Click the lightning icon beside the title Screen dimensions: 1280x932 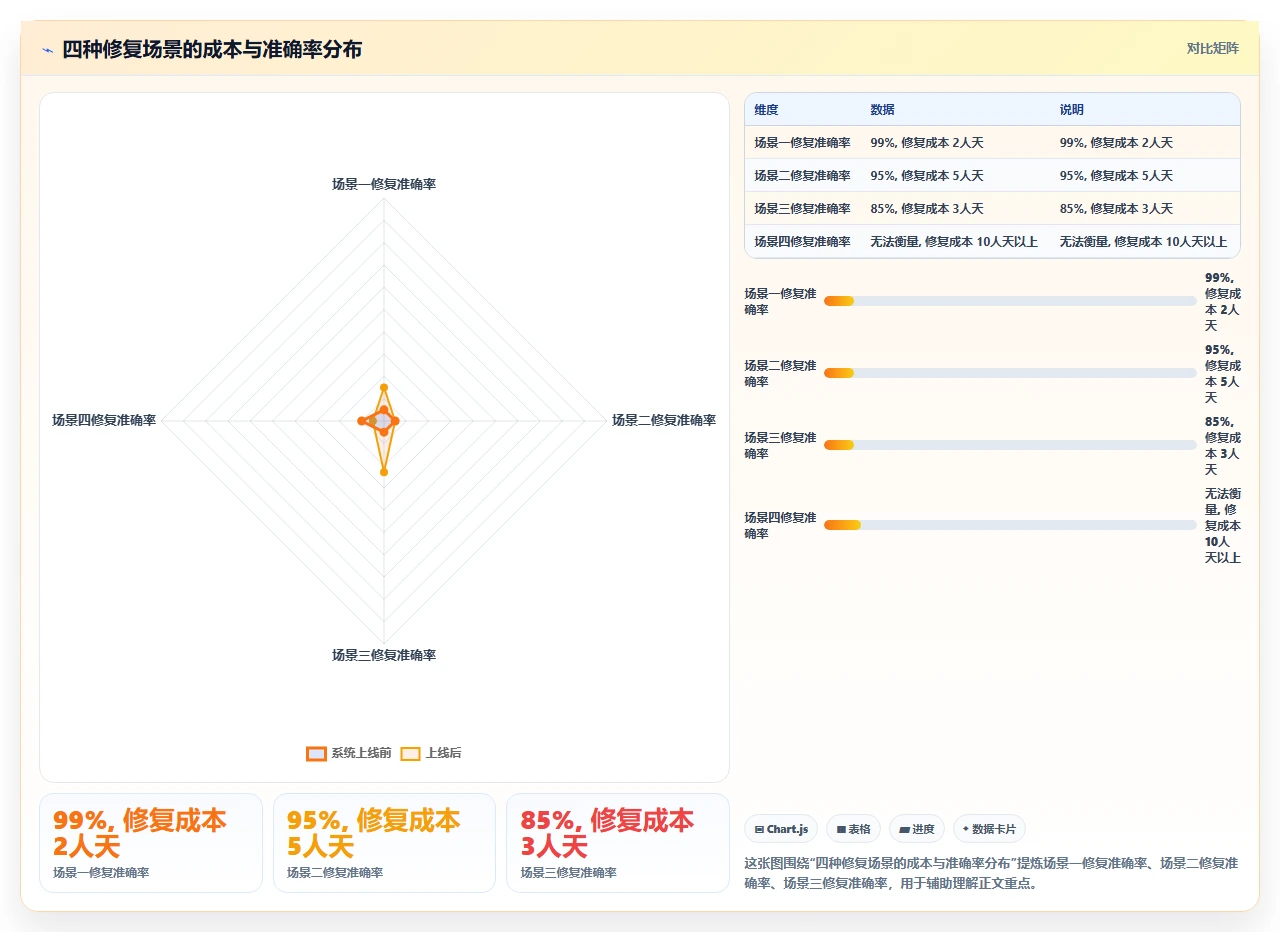(48, 50)
